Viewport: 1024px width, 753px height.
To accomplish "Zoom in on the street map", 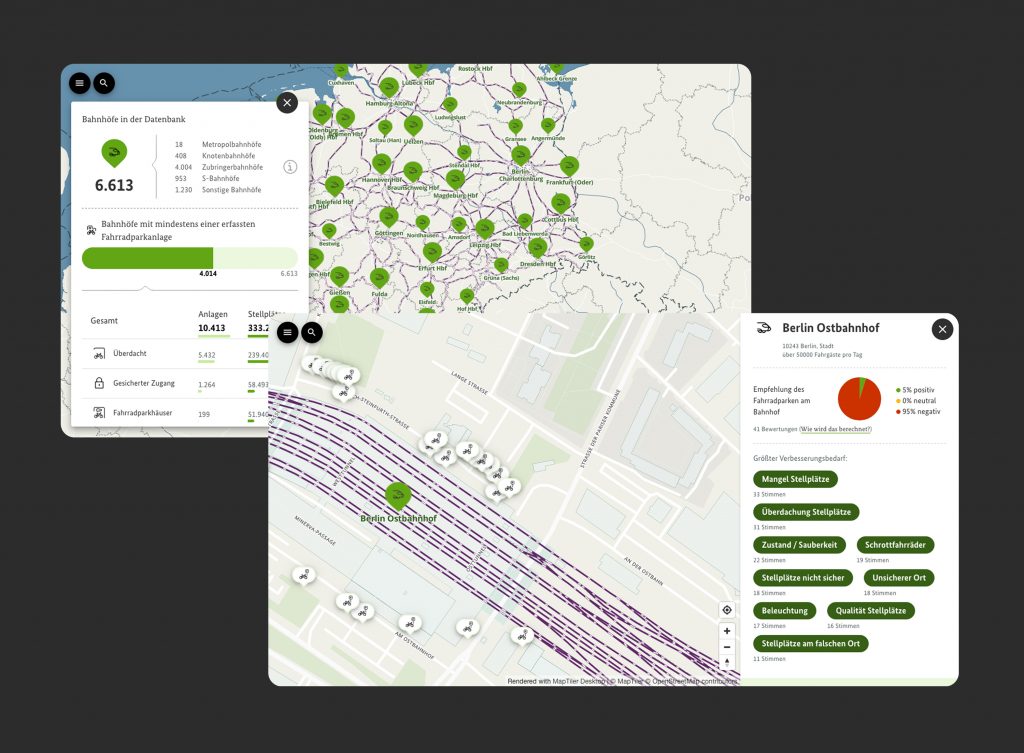I will tap(727, 631).
